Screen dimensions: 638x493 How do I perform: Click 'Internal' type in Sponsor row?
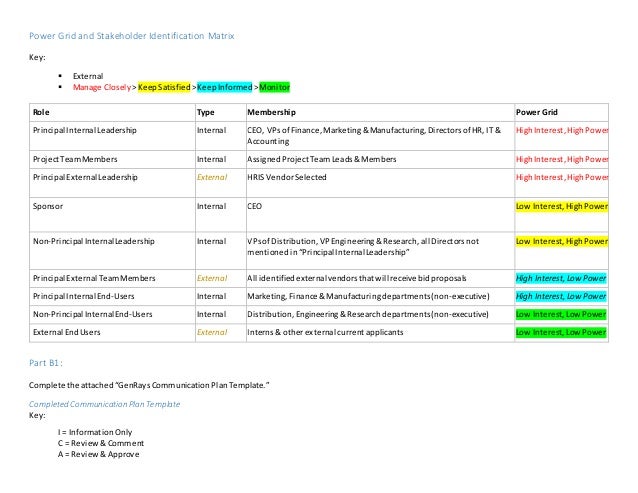tap(212, 206)
